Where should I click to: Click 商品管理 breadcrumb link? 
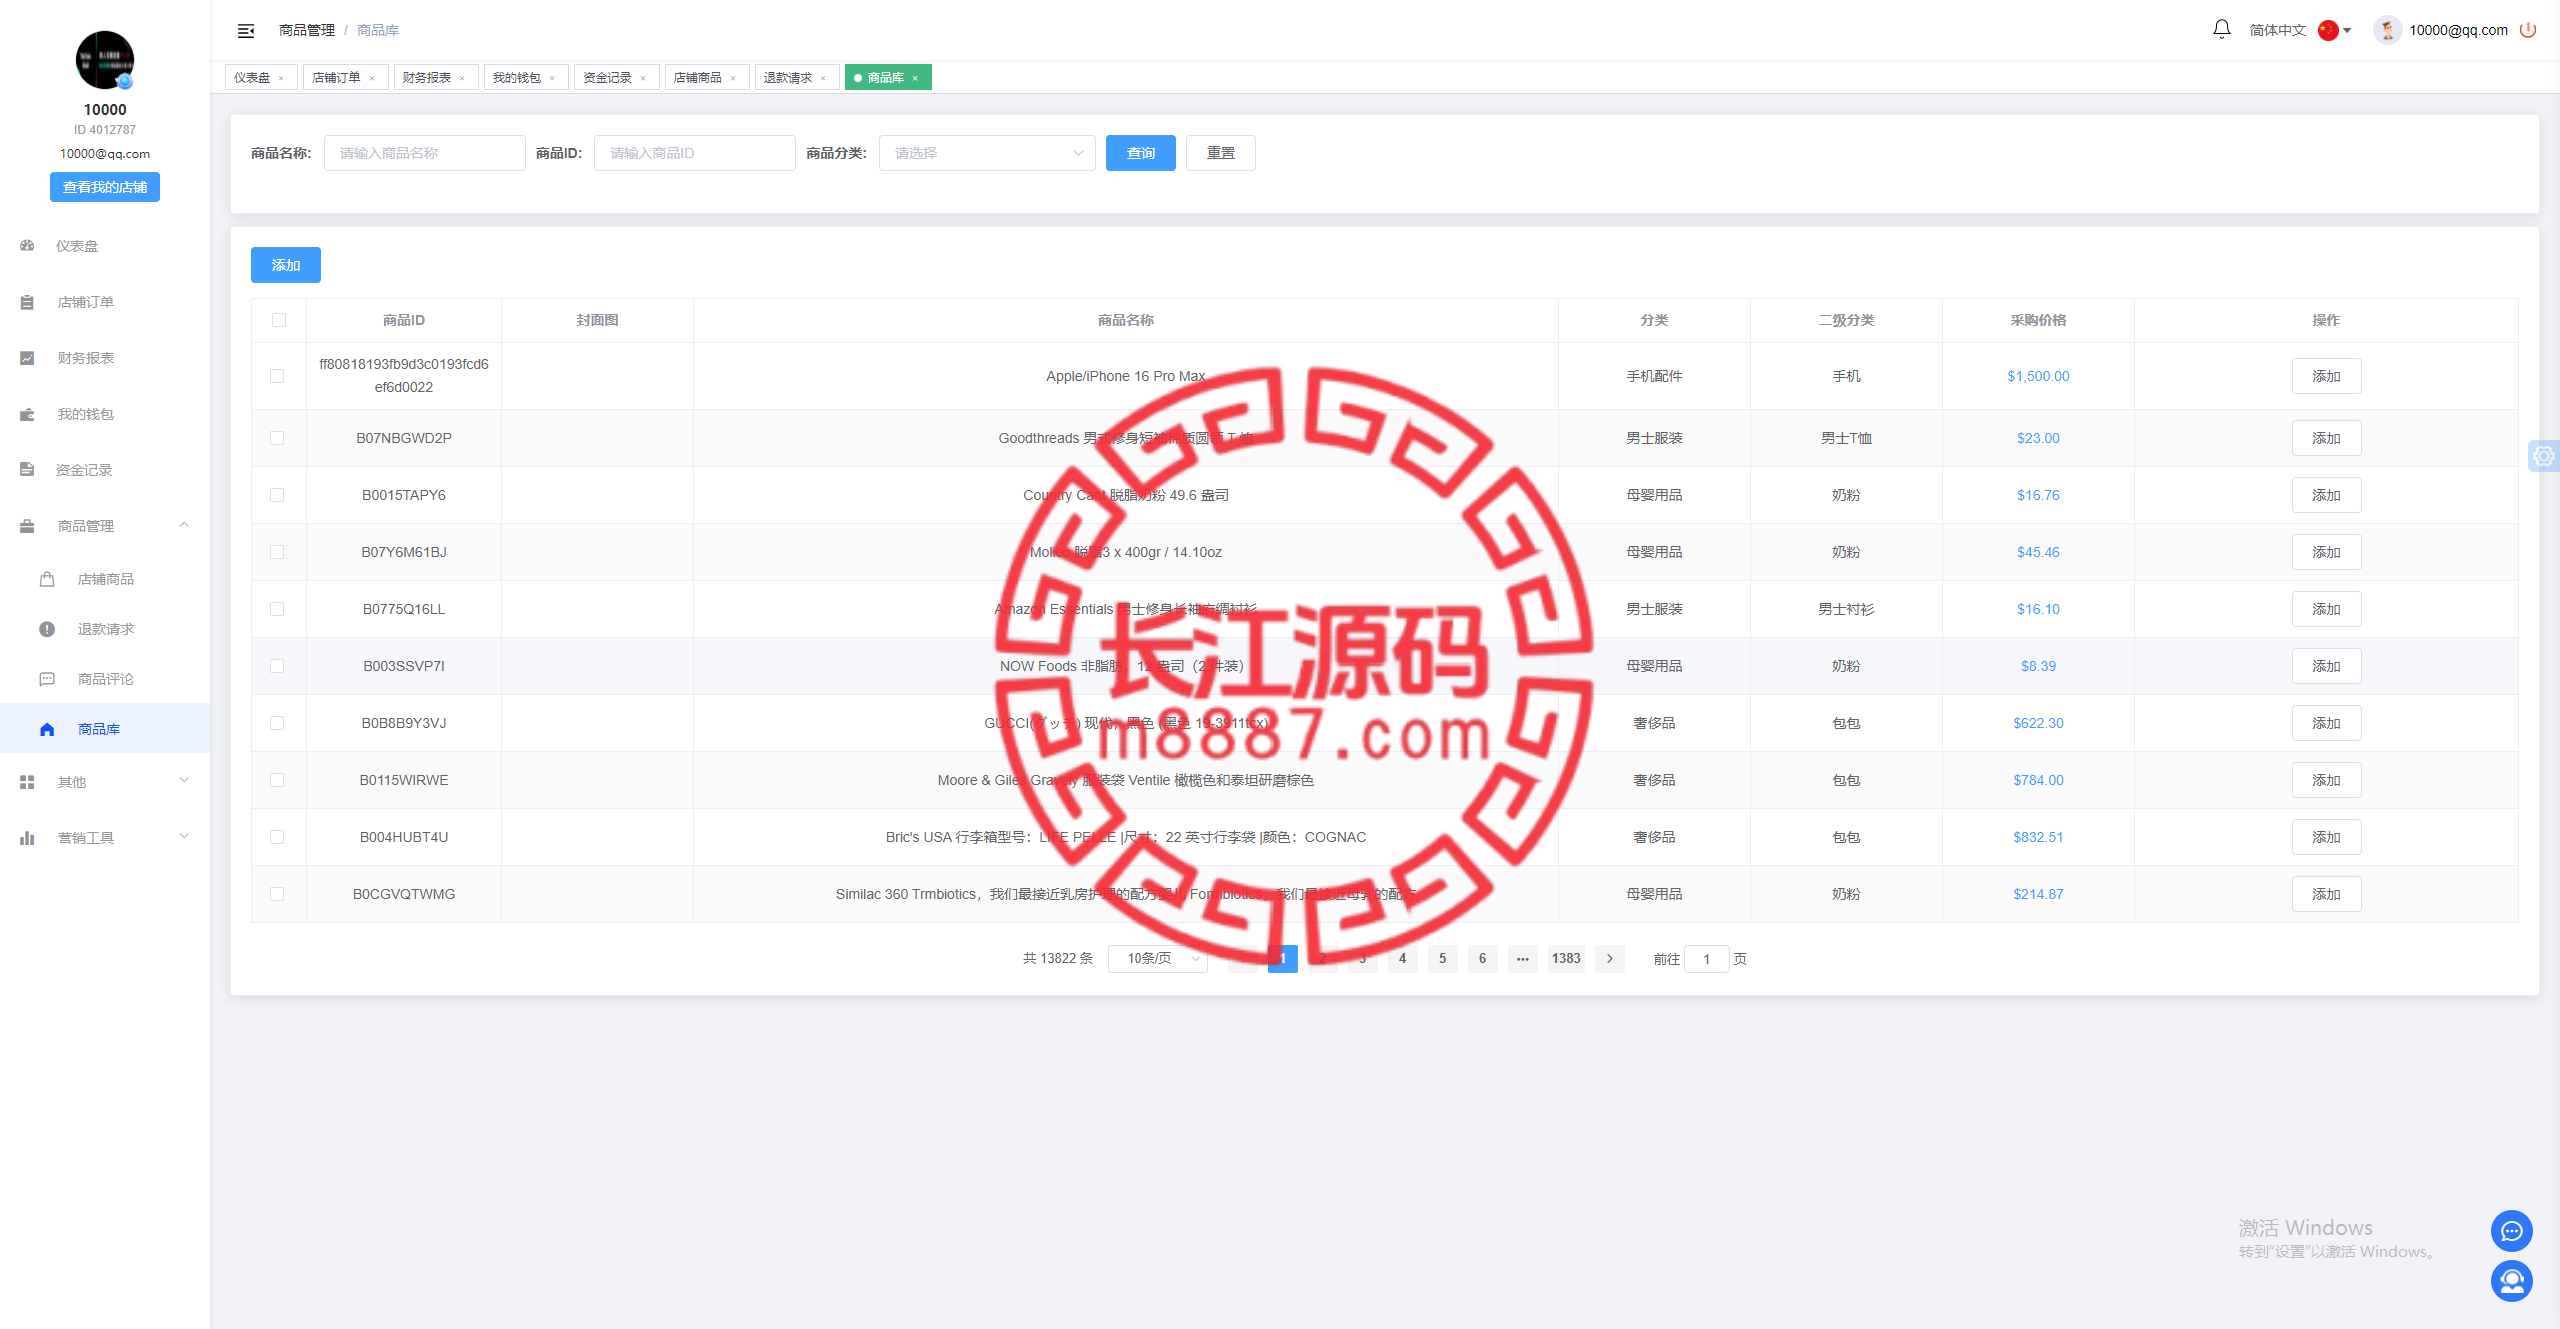(x=307, y=30)
